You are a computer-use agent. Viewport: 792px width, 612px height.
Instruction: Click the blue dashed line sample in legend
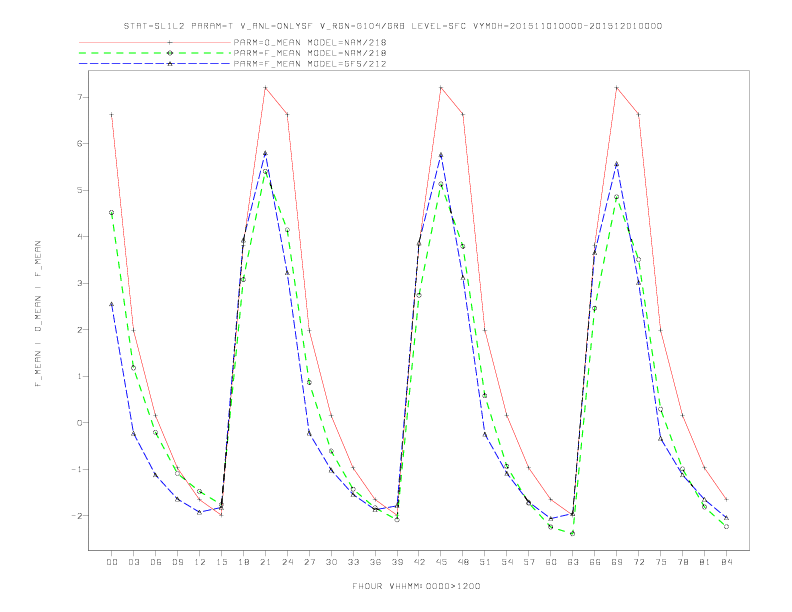[155, 64]
